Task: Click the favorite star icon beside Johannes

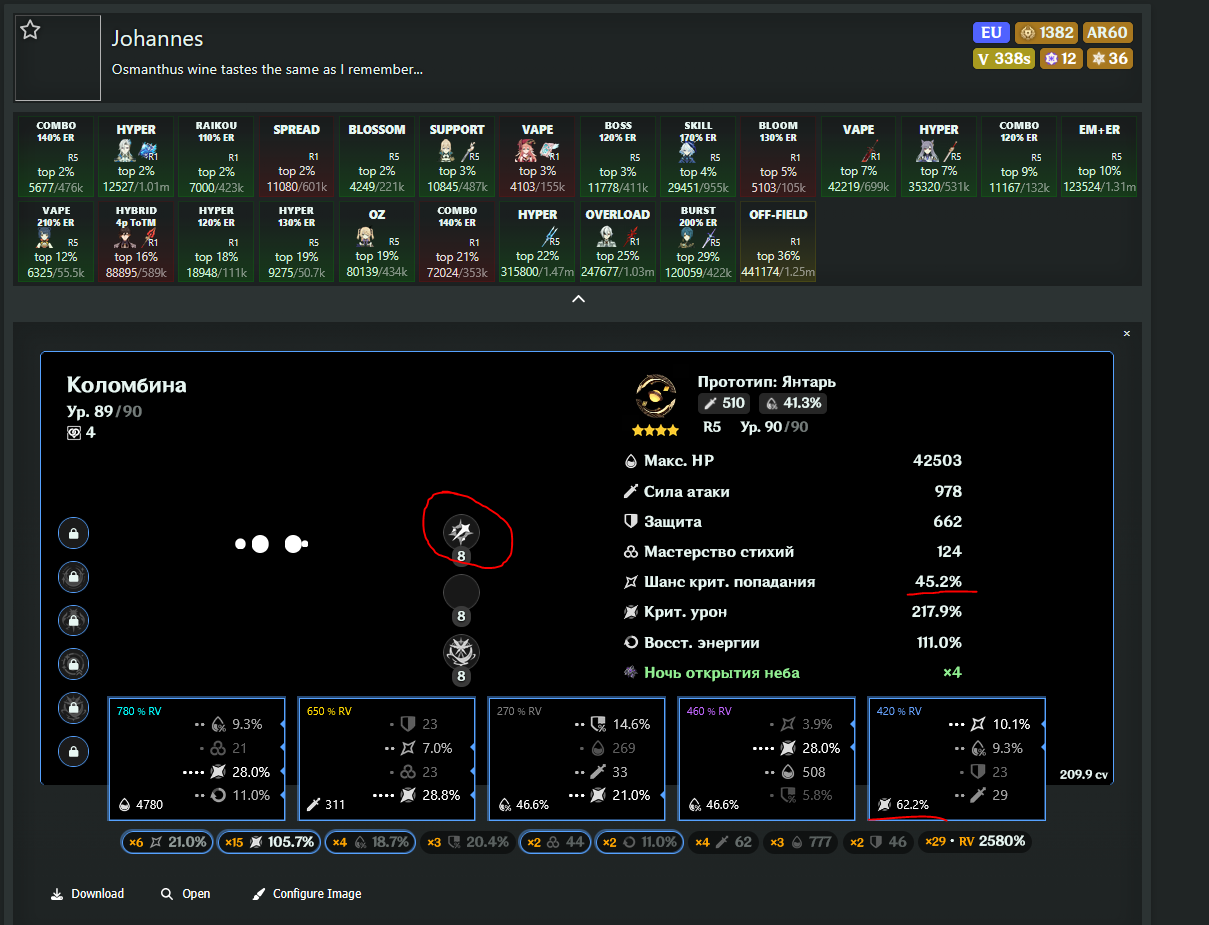Action: [x=31, y=30]
